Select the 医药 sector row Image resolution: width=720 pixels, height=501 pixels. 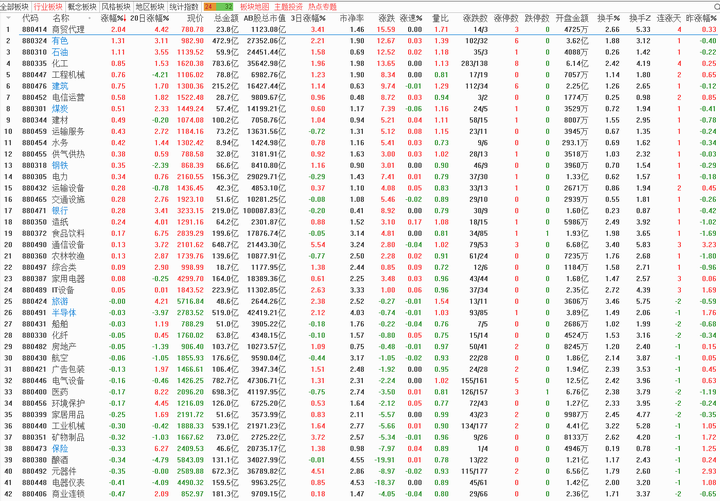[360, 392]
